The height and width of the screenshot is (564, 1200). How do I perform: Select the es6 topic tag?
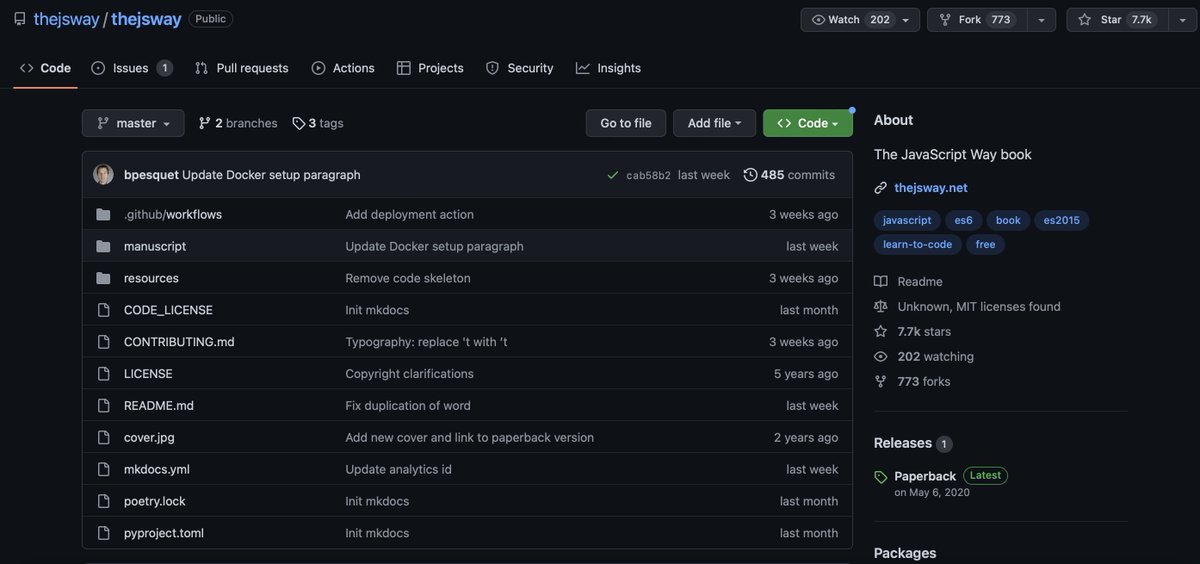coord(963,220)
